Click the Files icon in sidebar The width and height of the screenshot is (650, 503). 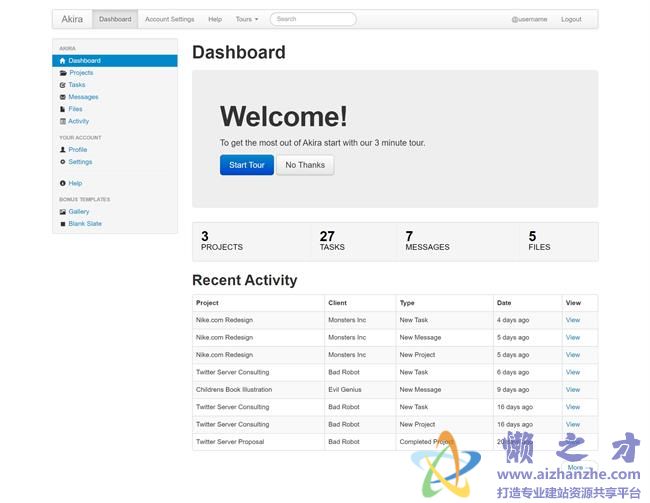(x=63, y=109)
